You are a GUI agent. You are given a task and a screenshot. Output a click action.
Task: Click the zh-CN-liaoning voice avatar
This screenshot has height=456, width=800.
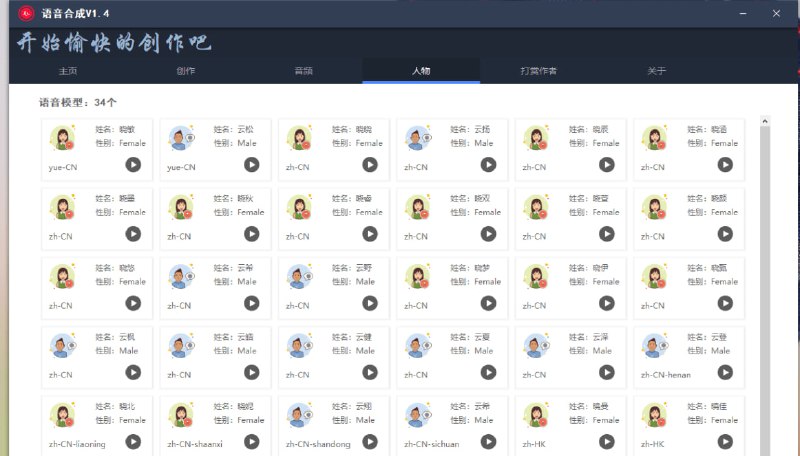[x=63, y=415]
